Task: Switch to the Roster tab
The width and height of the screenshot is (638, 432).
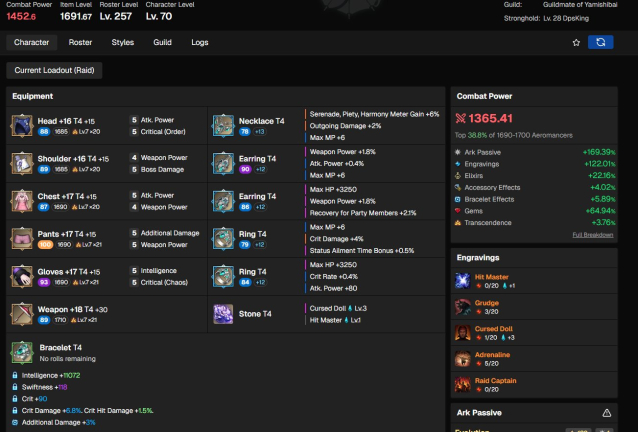Action: coord(80,43)
